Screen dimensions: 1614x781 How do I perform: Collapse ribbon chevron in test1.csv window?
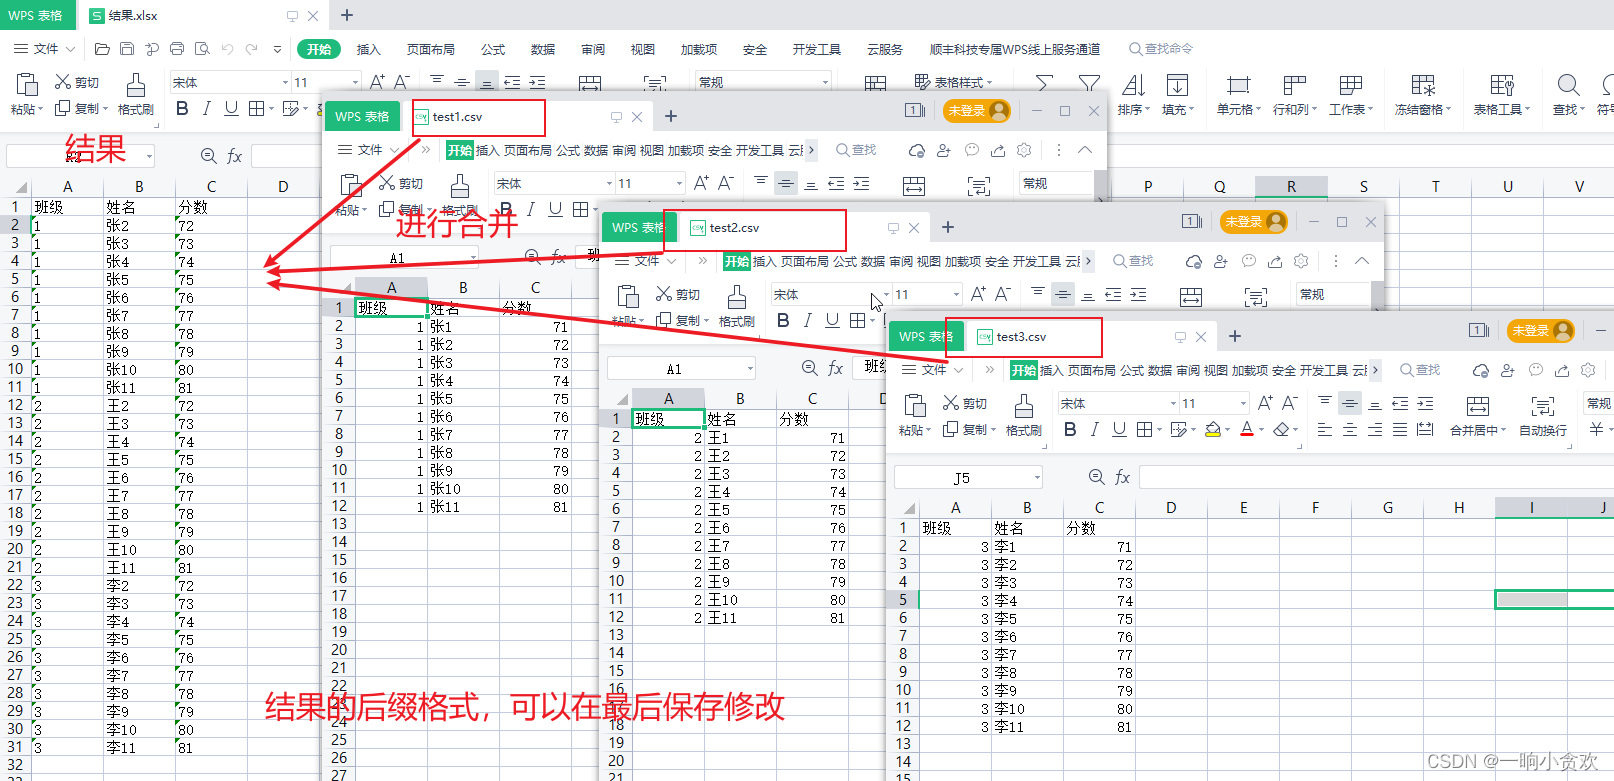(1085, 150)
